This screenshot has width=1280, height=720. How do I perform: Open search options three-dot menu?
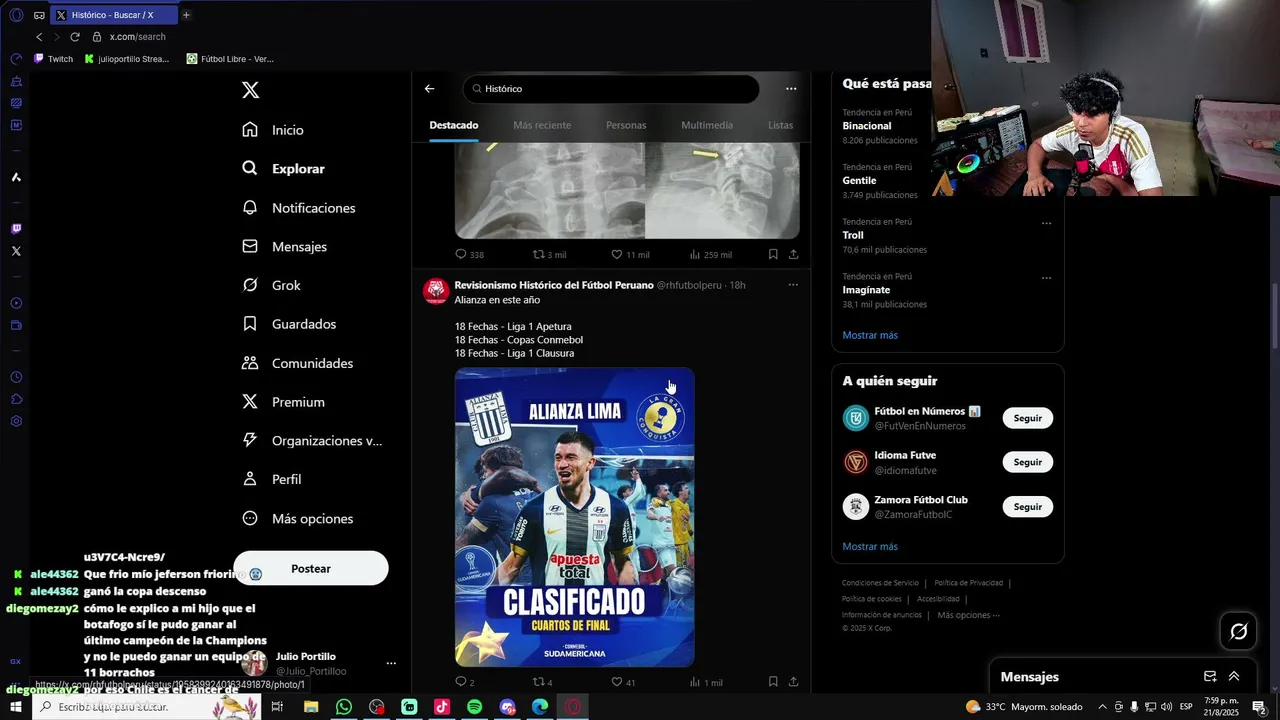click(x=791, y=89)
